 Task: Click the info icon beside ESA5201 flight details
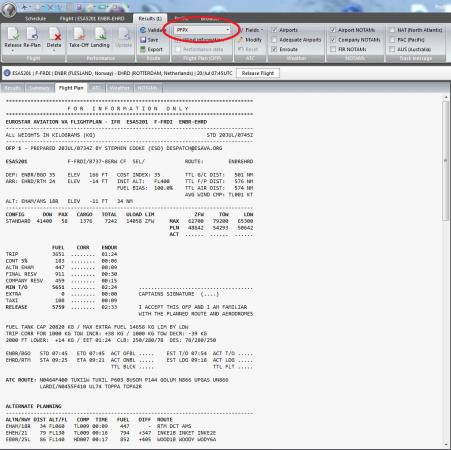[7, 73]
